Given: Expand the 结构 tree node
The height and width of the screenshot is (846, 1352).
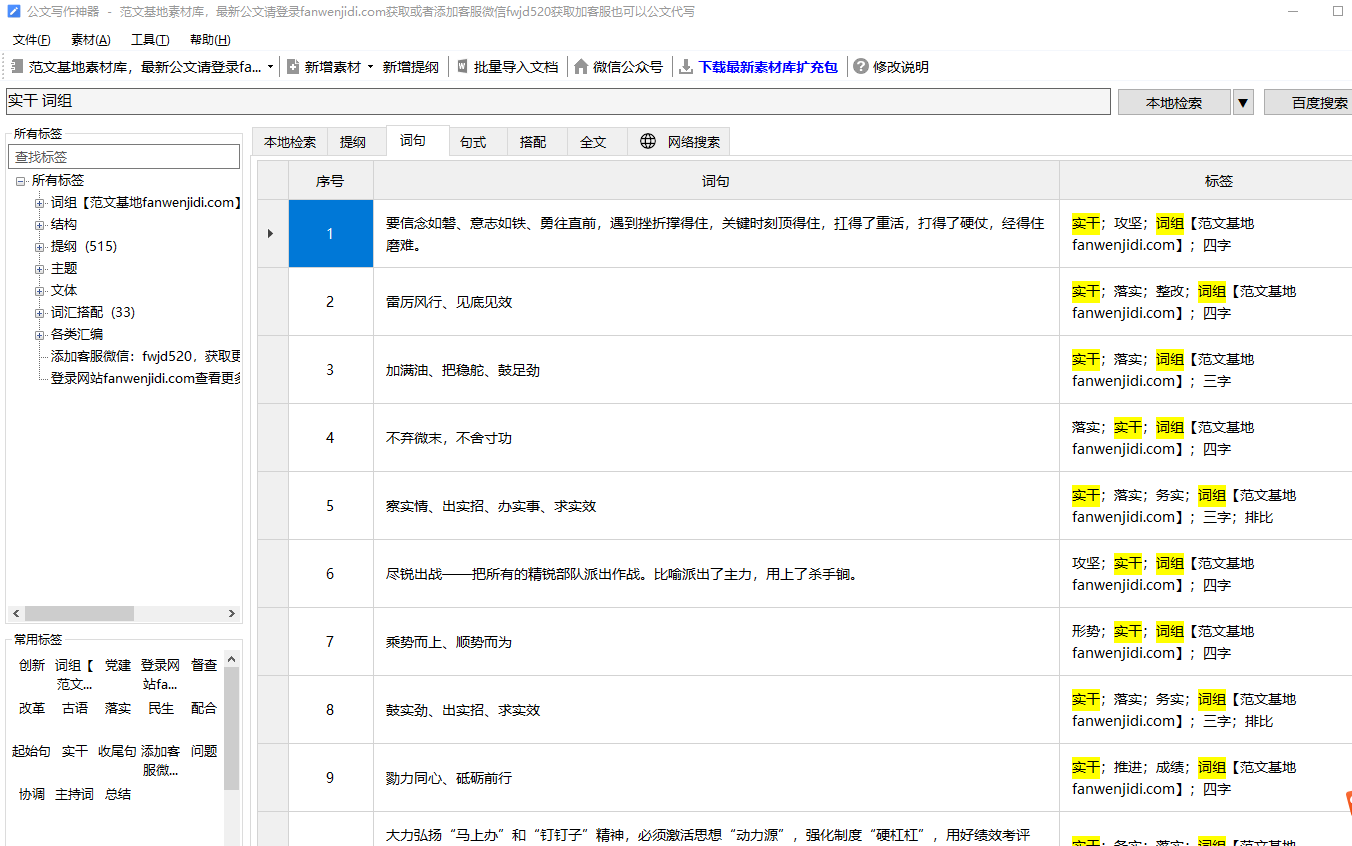Looking at the screenshot, I should point(40,225).
